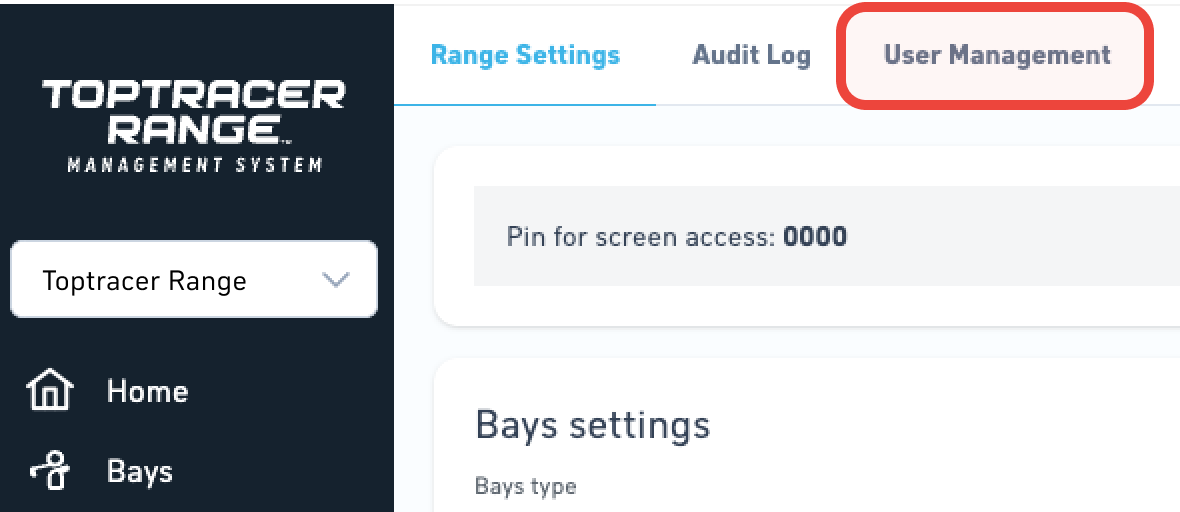Click the Bays golfer icon in sidebar

[x=50, y=472]
